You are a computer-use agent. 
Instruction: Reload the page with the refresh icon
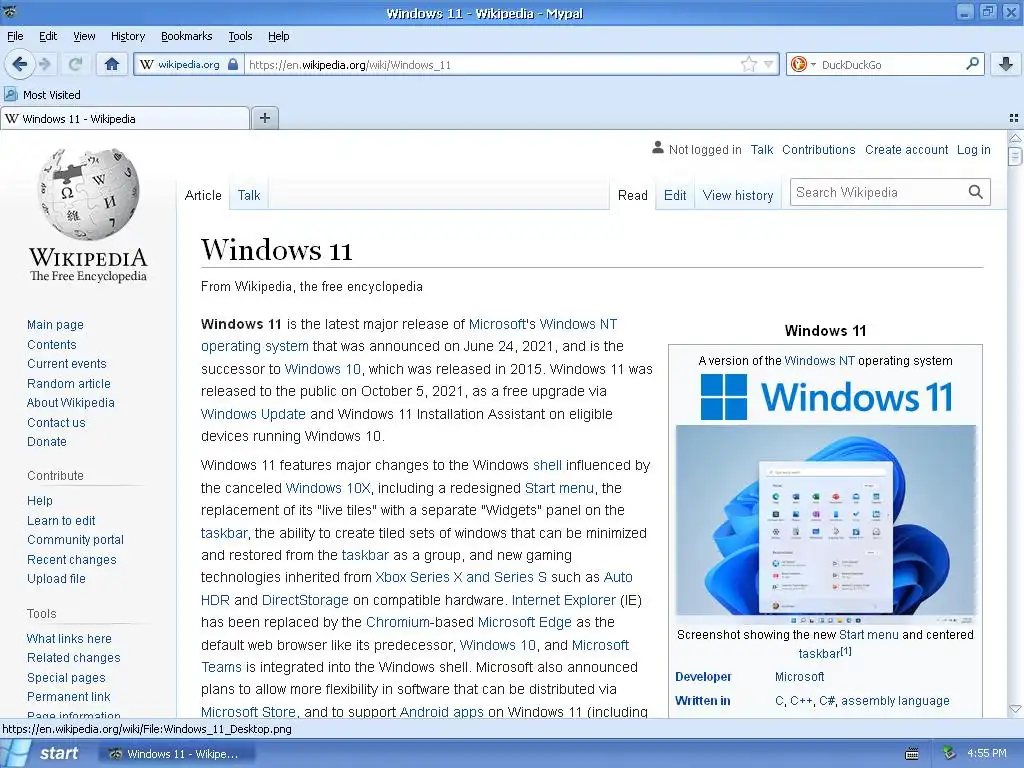75,64
